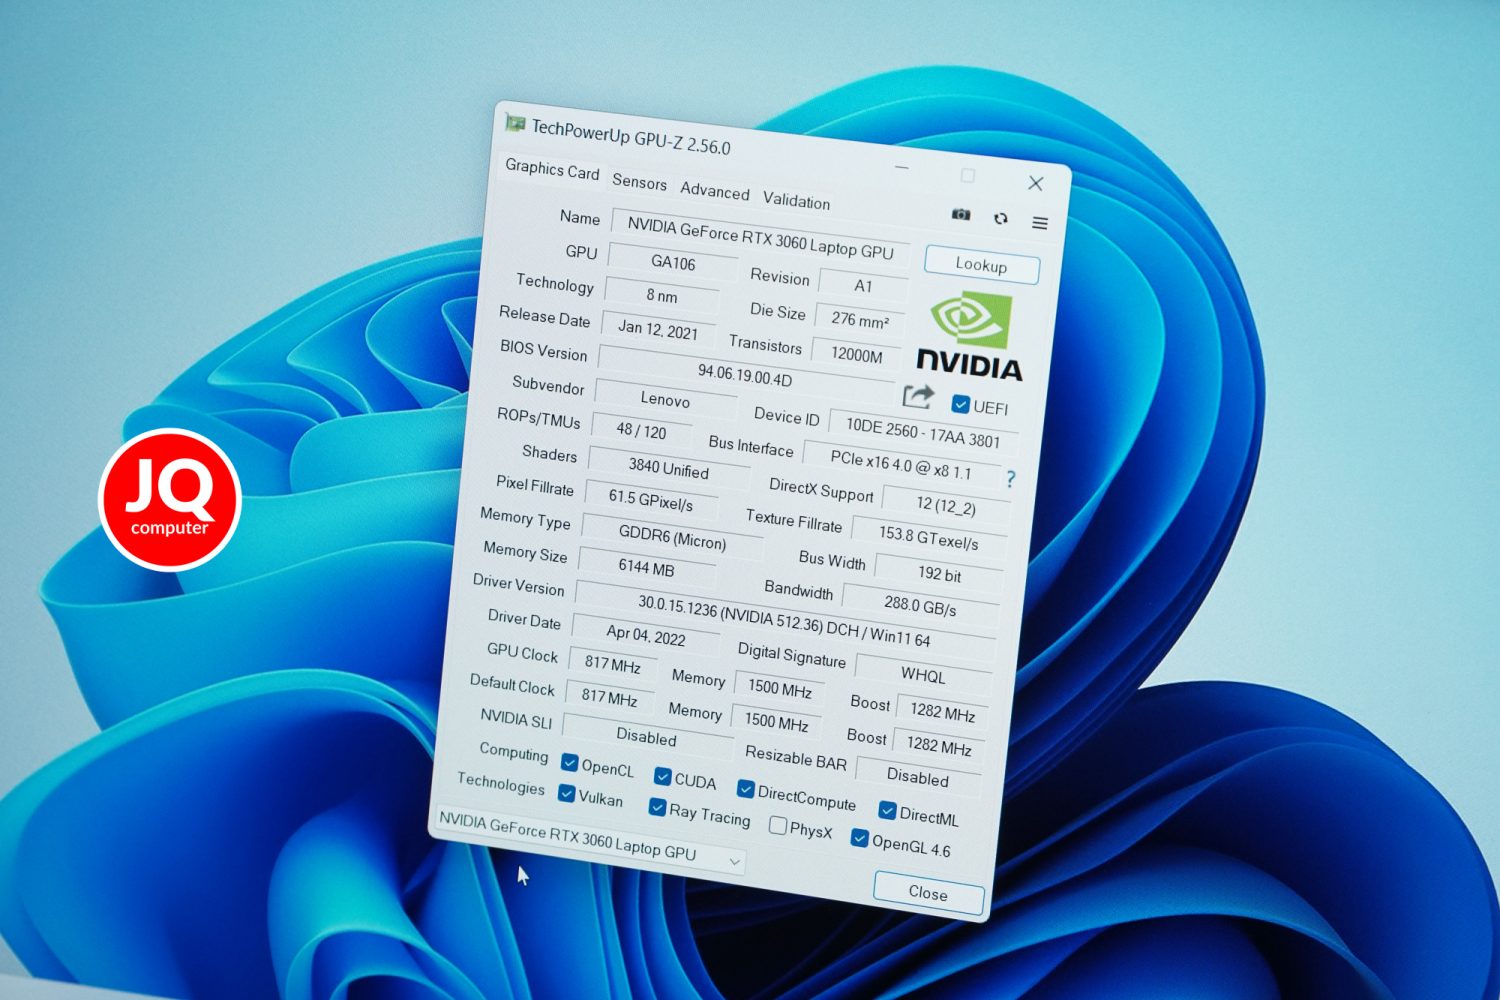Click the Close button
The image size is (1500, 1000).
[x=928, y=893]
